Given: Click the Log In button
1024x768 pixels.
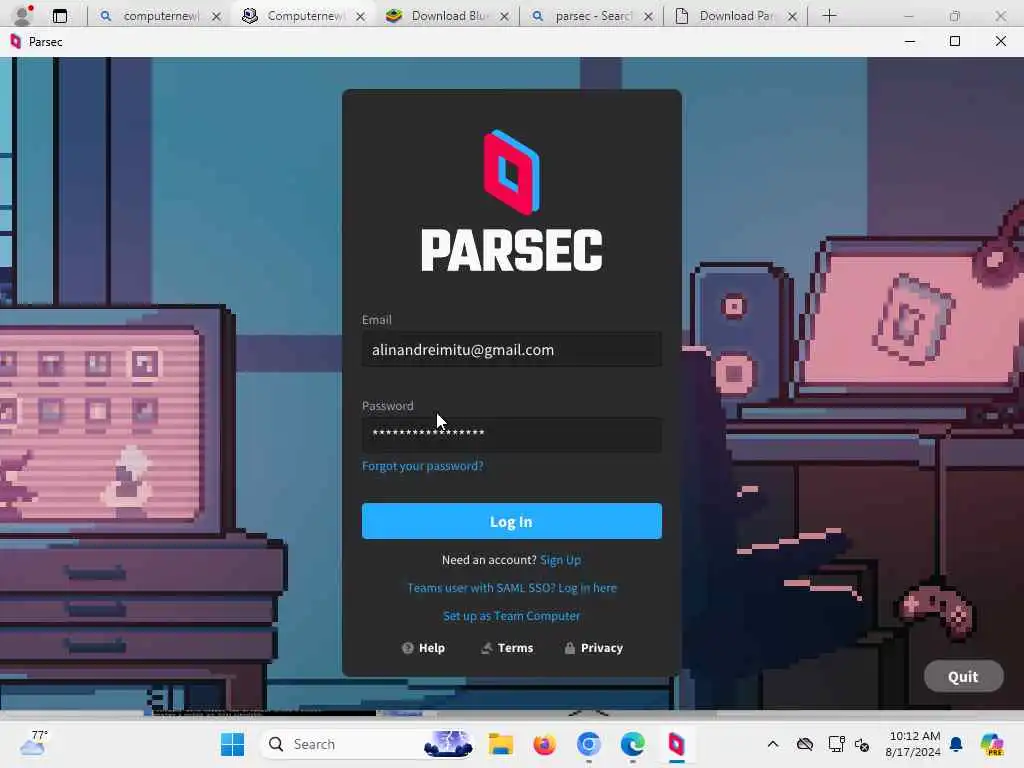Looking at the screenshot, I should (511, 521).
